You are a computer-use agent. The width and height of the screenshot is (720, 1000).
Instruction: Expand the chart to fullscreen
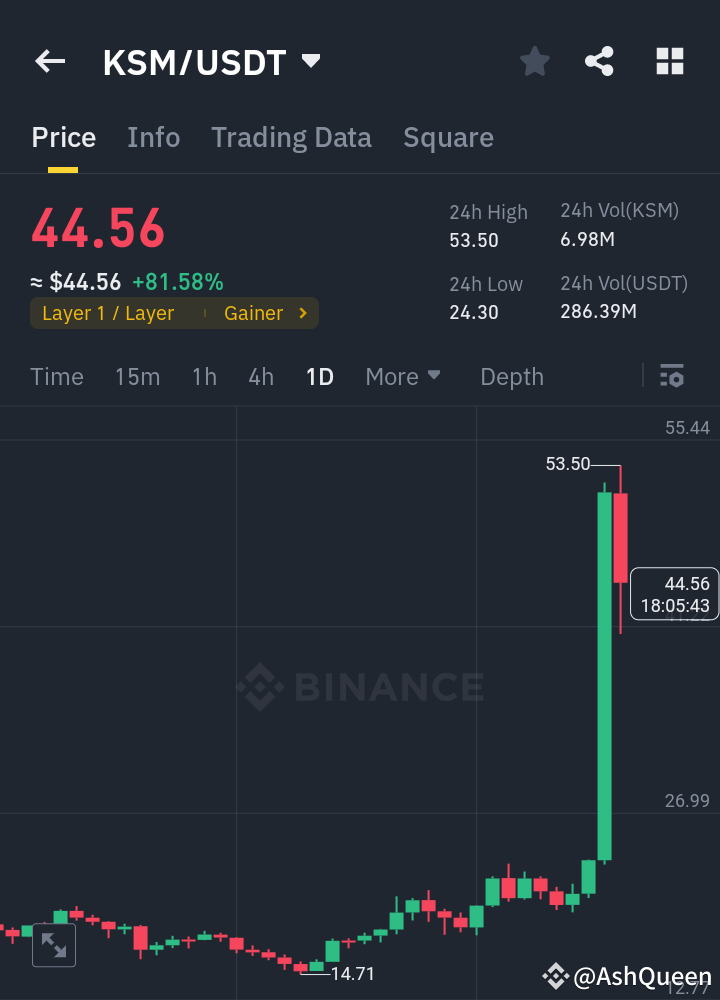tap(53, 944)
